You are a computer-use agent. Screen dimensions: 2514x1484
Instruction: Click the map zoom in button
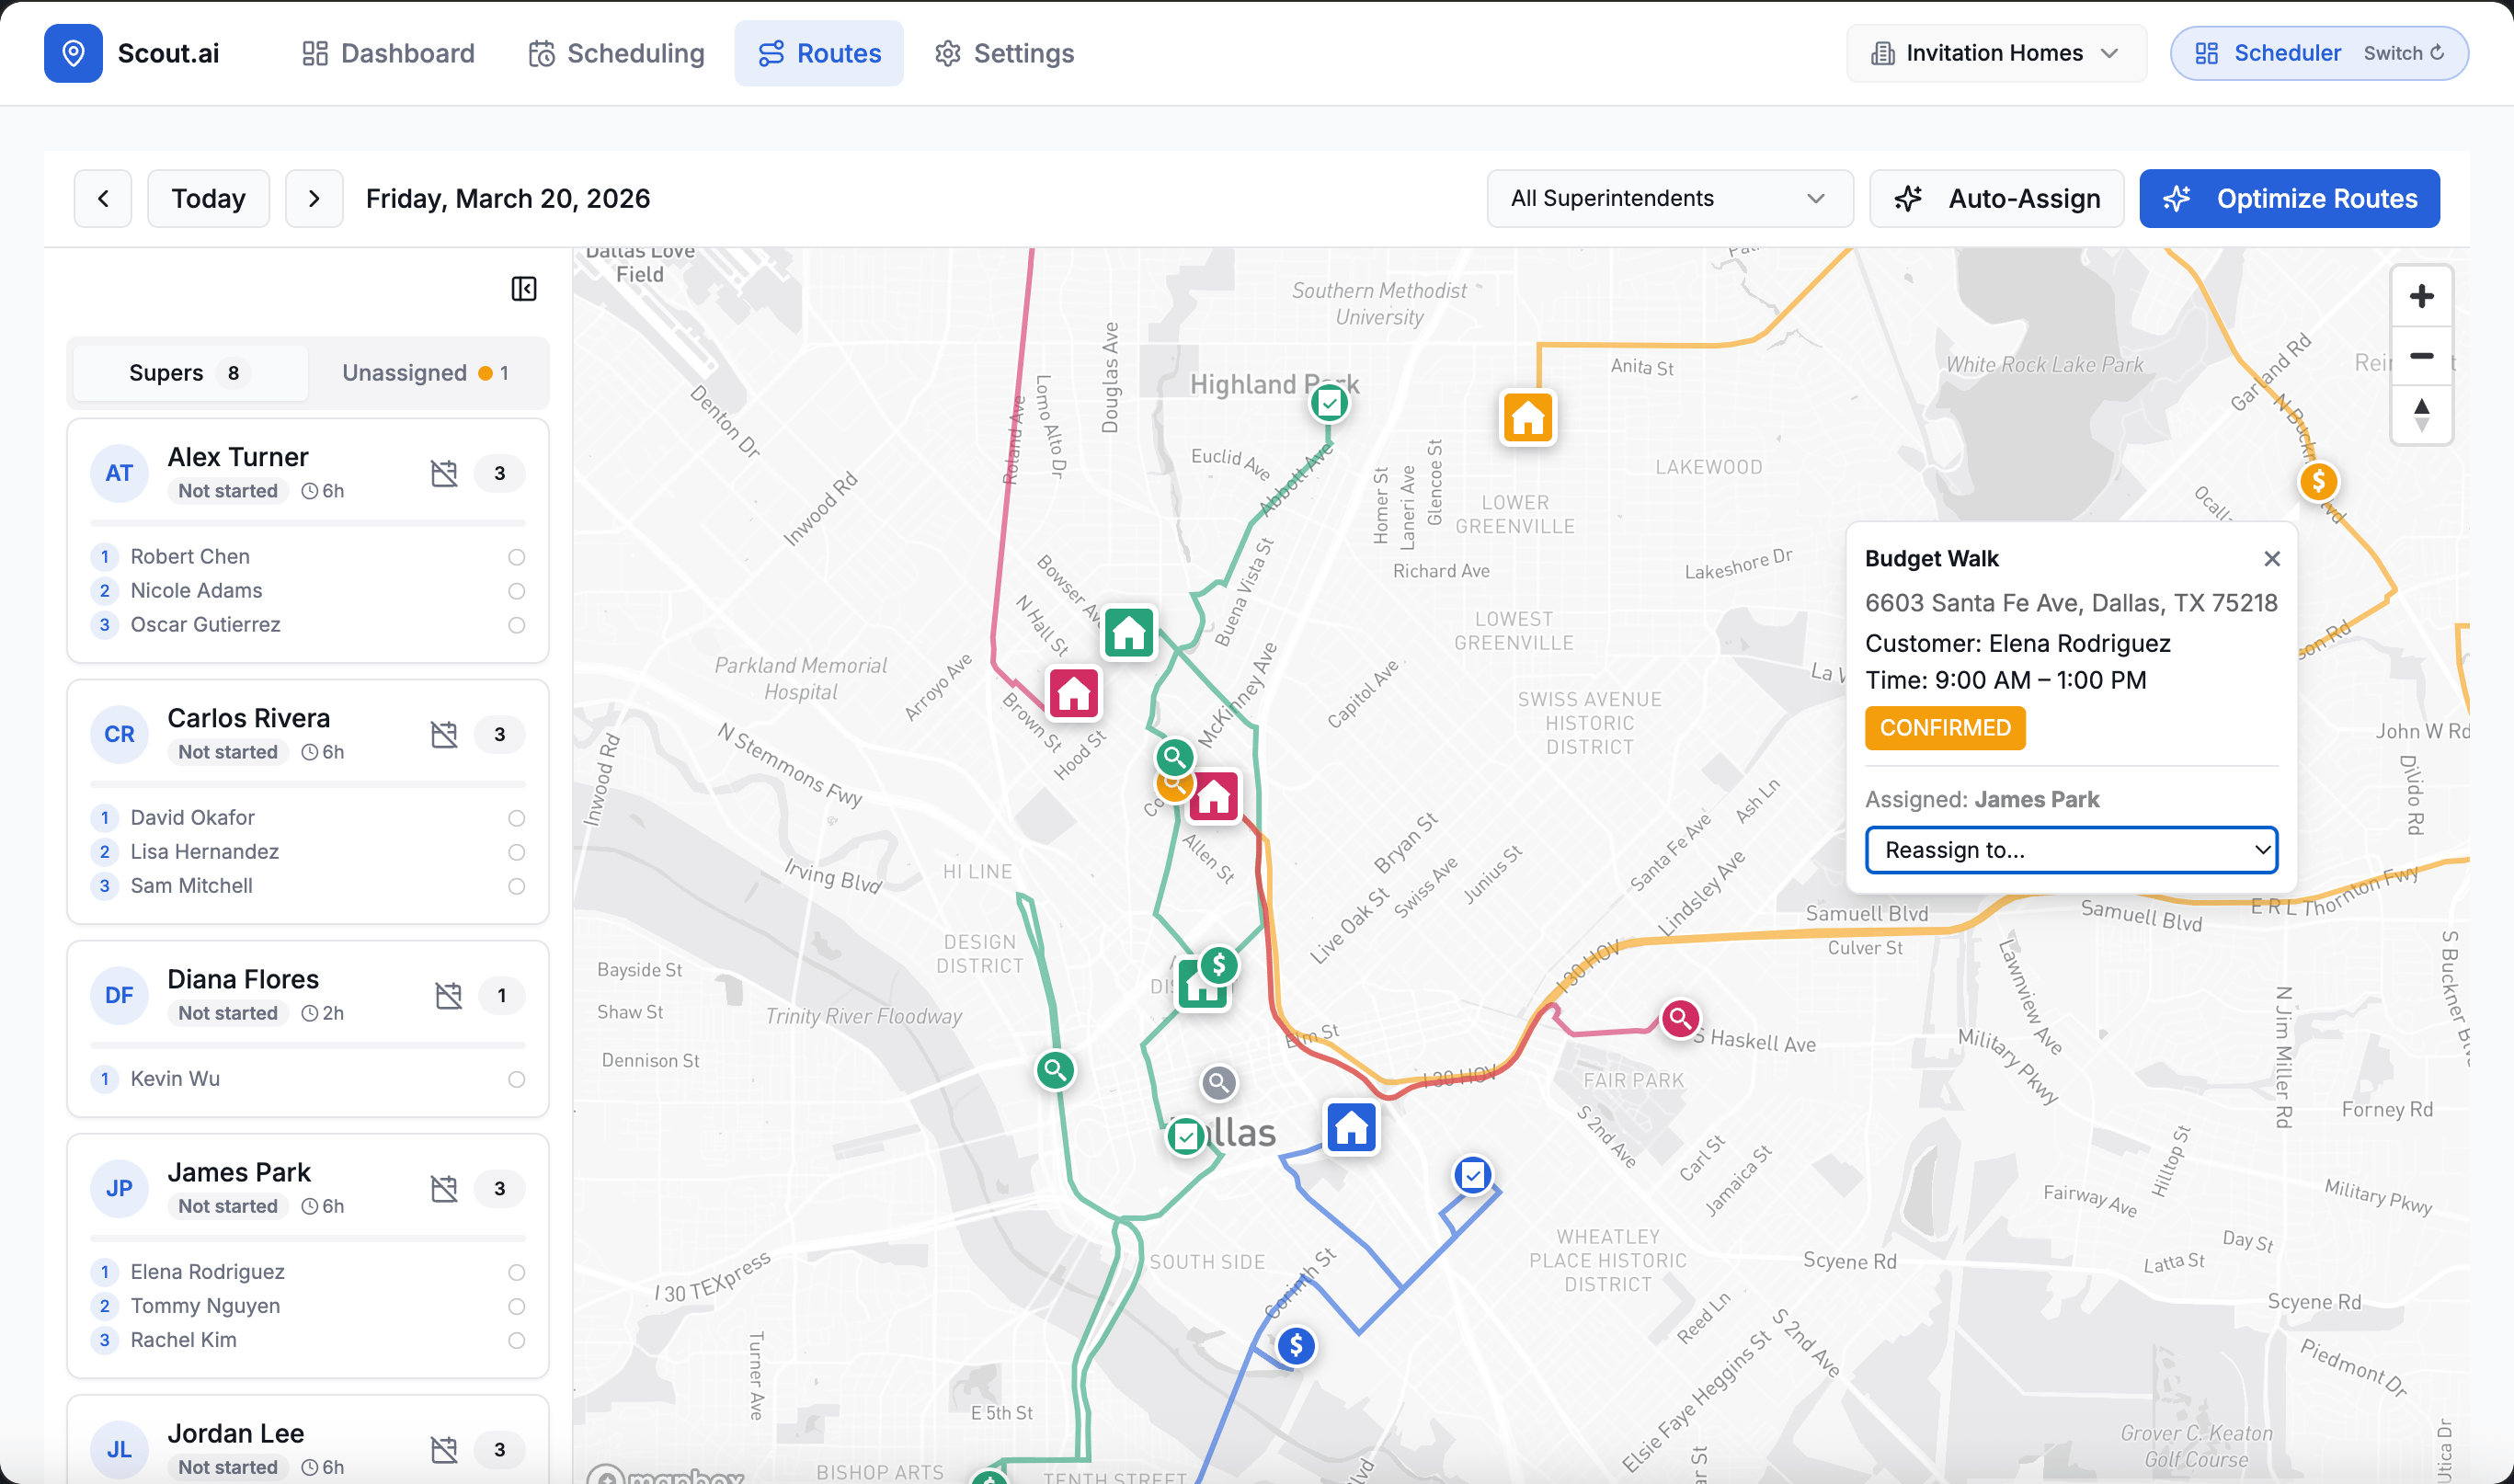click(2421, 296)
